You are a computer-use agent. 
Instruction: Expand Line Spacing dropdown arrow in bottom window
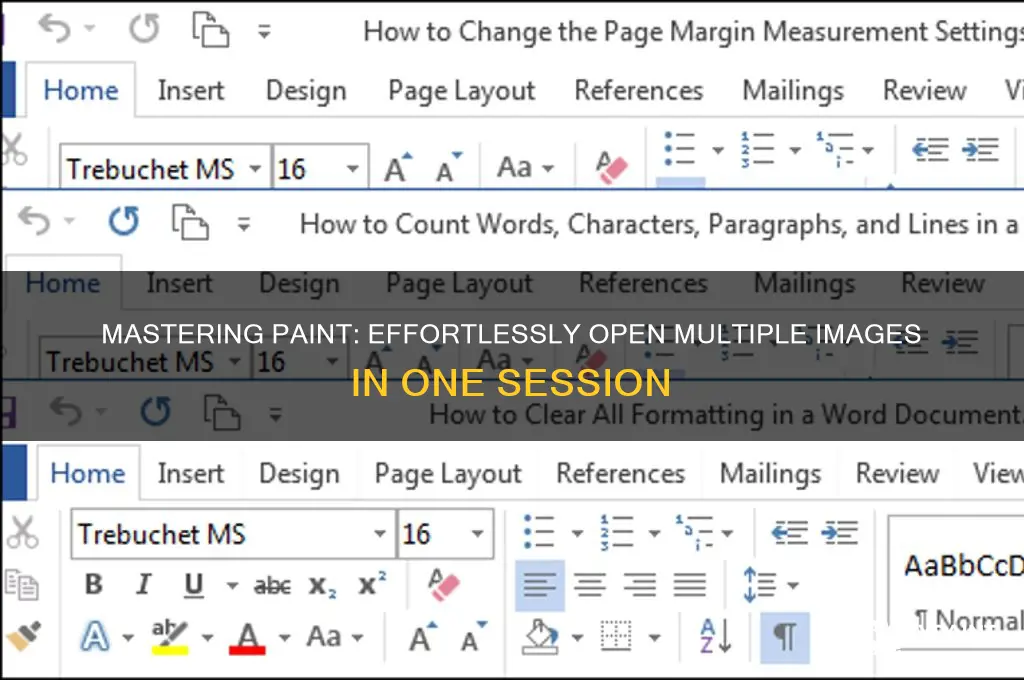(793, 585)
